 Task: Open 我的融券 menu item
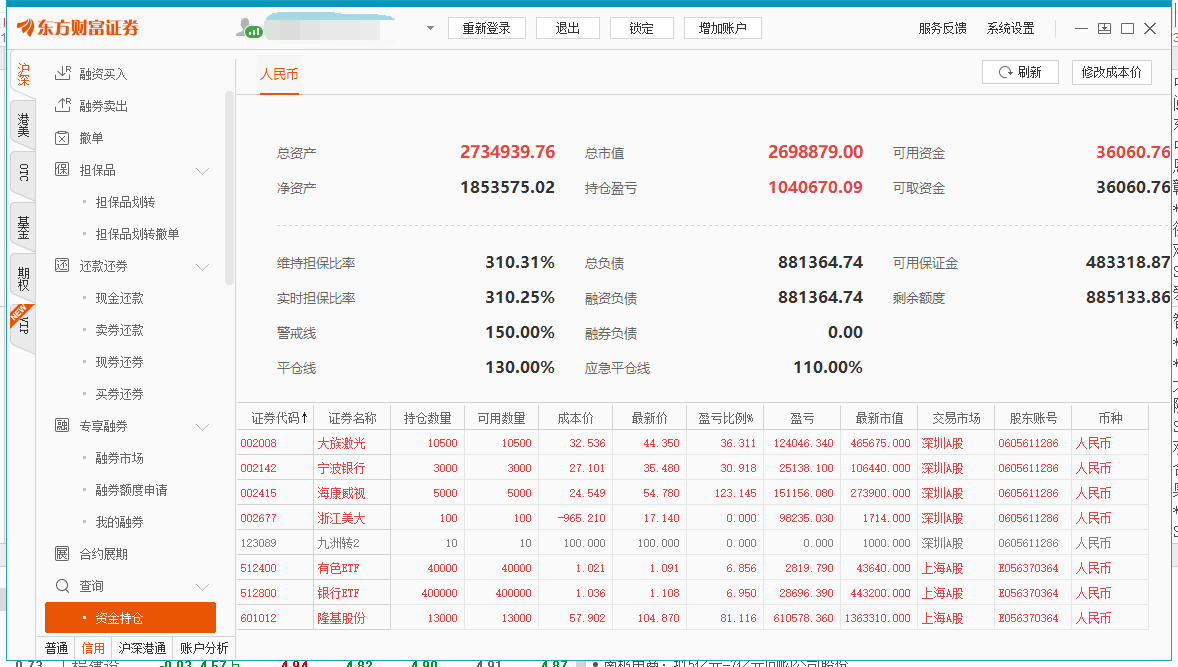point(119,521)
